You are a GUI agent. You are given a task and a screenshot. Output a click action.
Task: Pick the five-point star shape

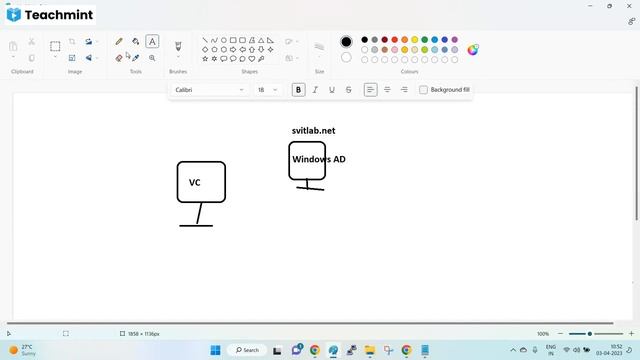pos(205,59)
